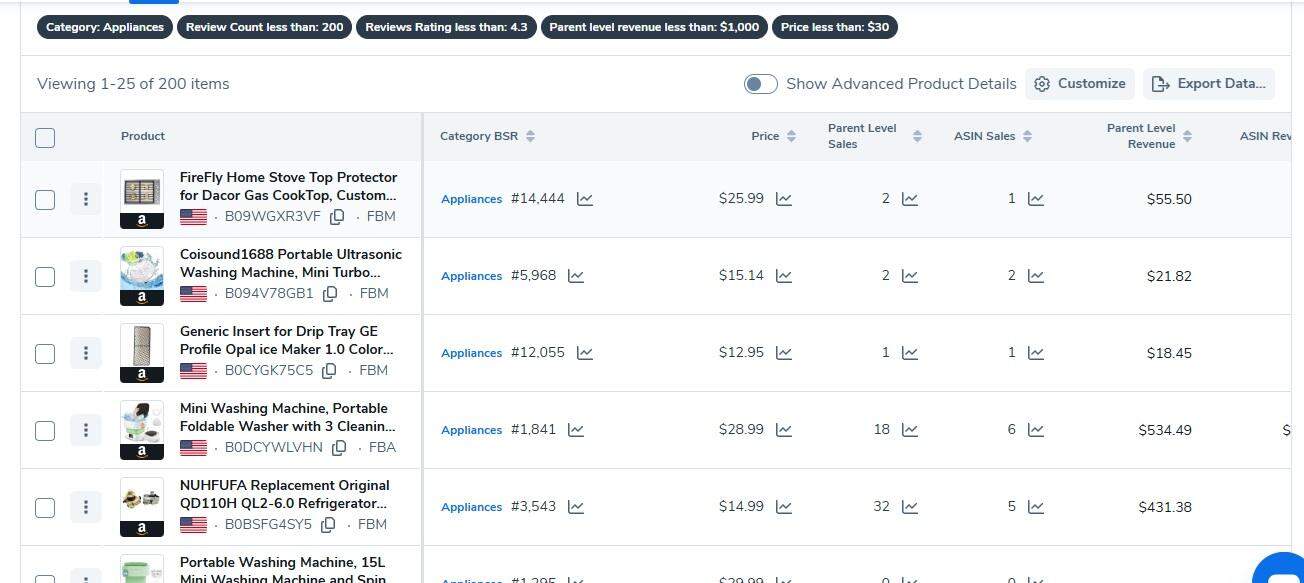The image size is (1304, 583).
Task: Click the Customize button
Action: coord(1080,84)
